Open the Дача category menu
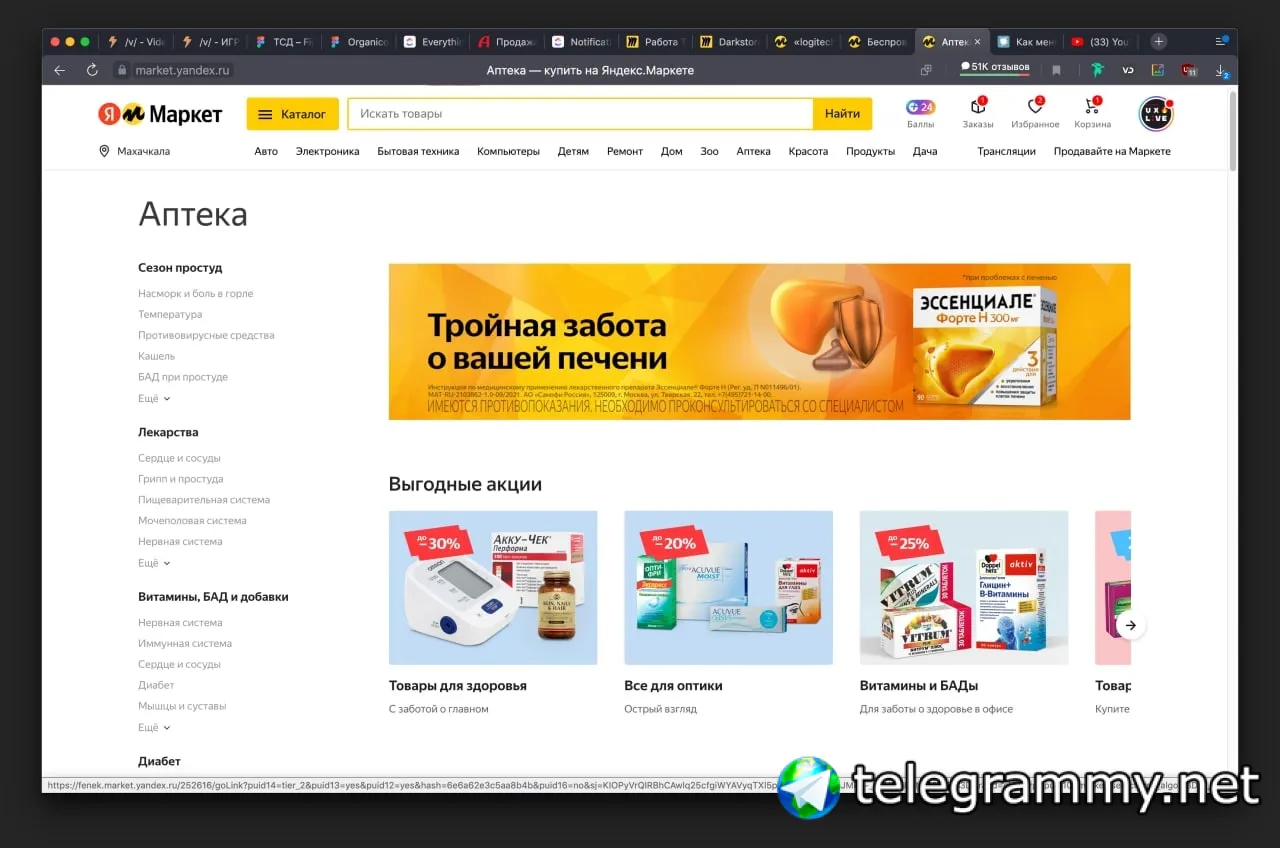The height and width of the screenshot is (848, 1280). [x=925, y=151]
